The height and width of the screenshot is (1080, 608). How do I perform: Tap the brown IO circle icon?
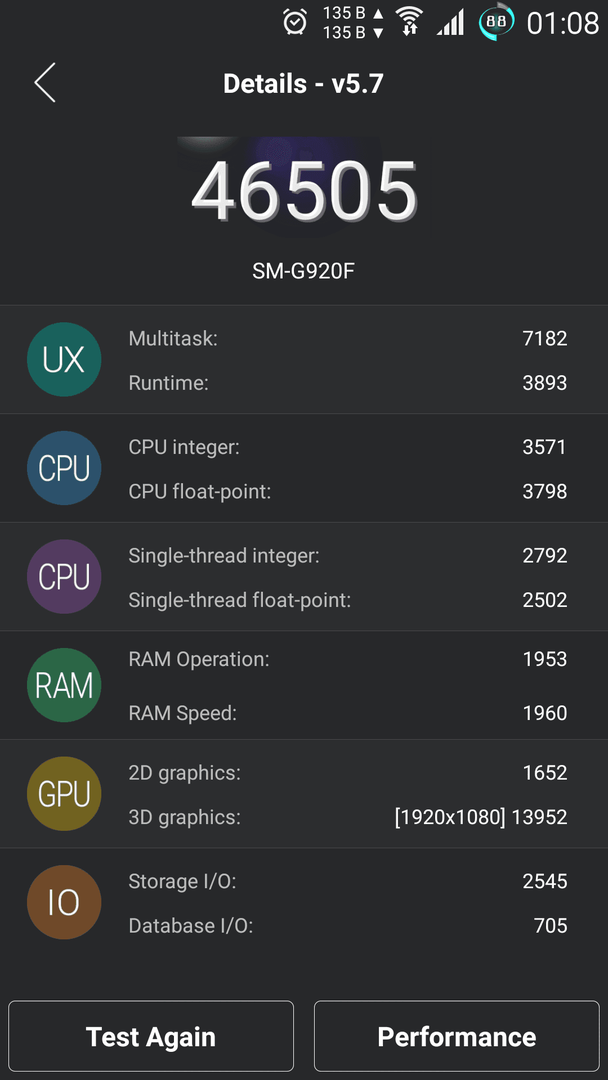[64, 902]
